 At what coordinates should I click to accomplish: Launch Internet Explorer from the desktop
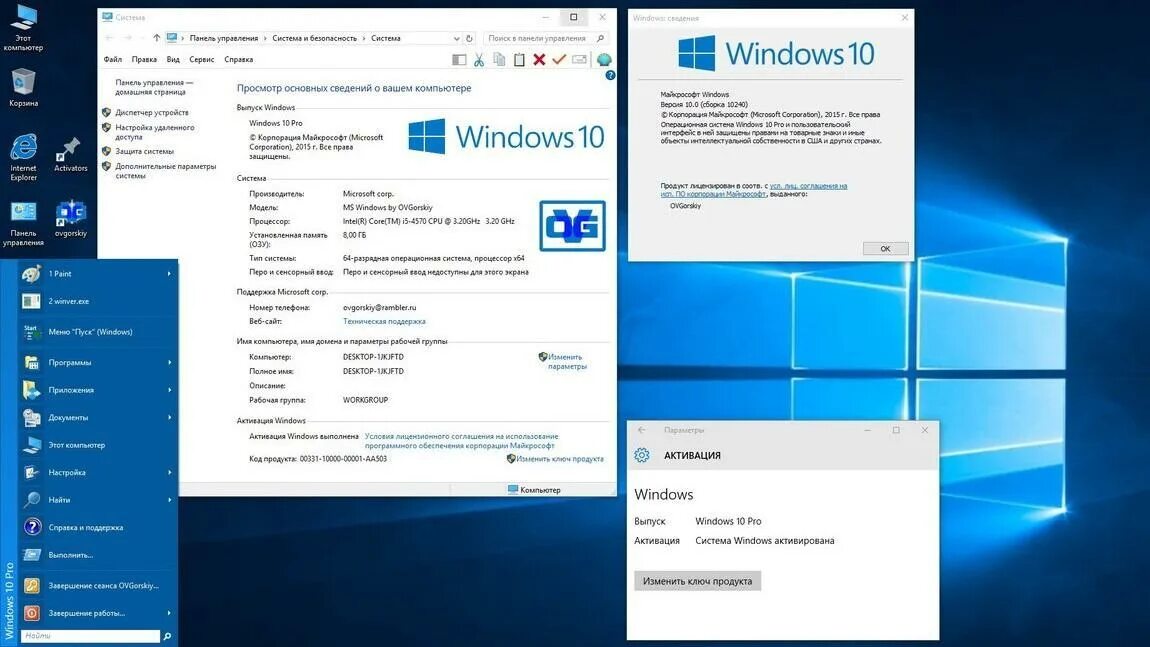(23, 157)
